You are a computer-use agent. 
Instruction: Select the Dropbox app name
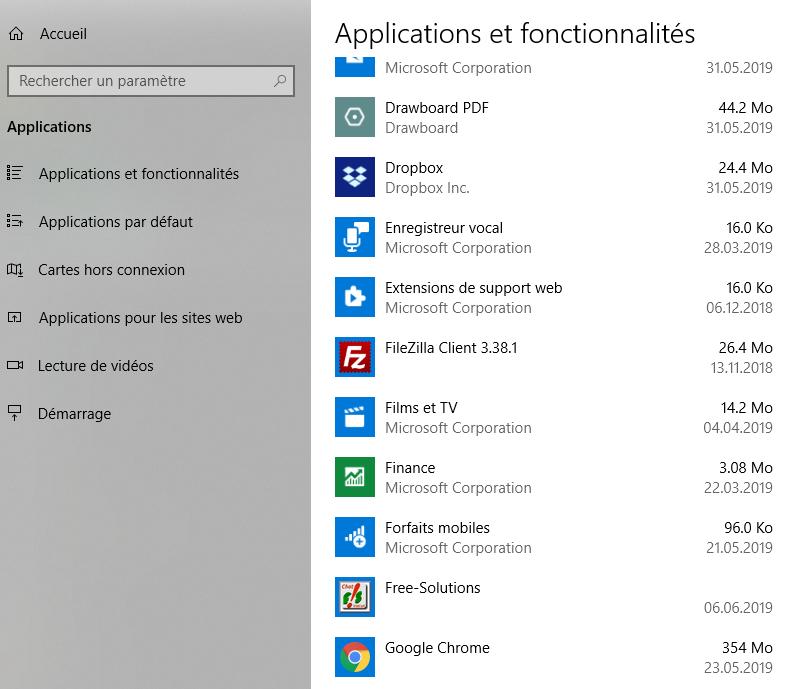coord(414,168)
